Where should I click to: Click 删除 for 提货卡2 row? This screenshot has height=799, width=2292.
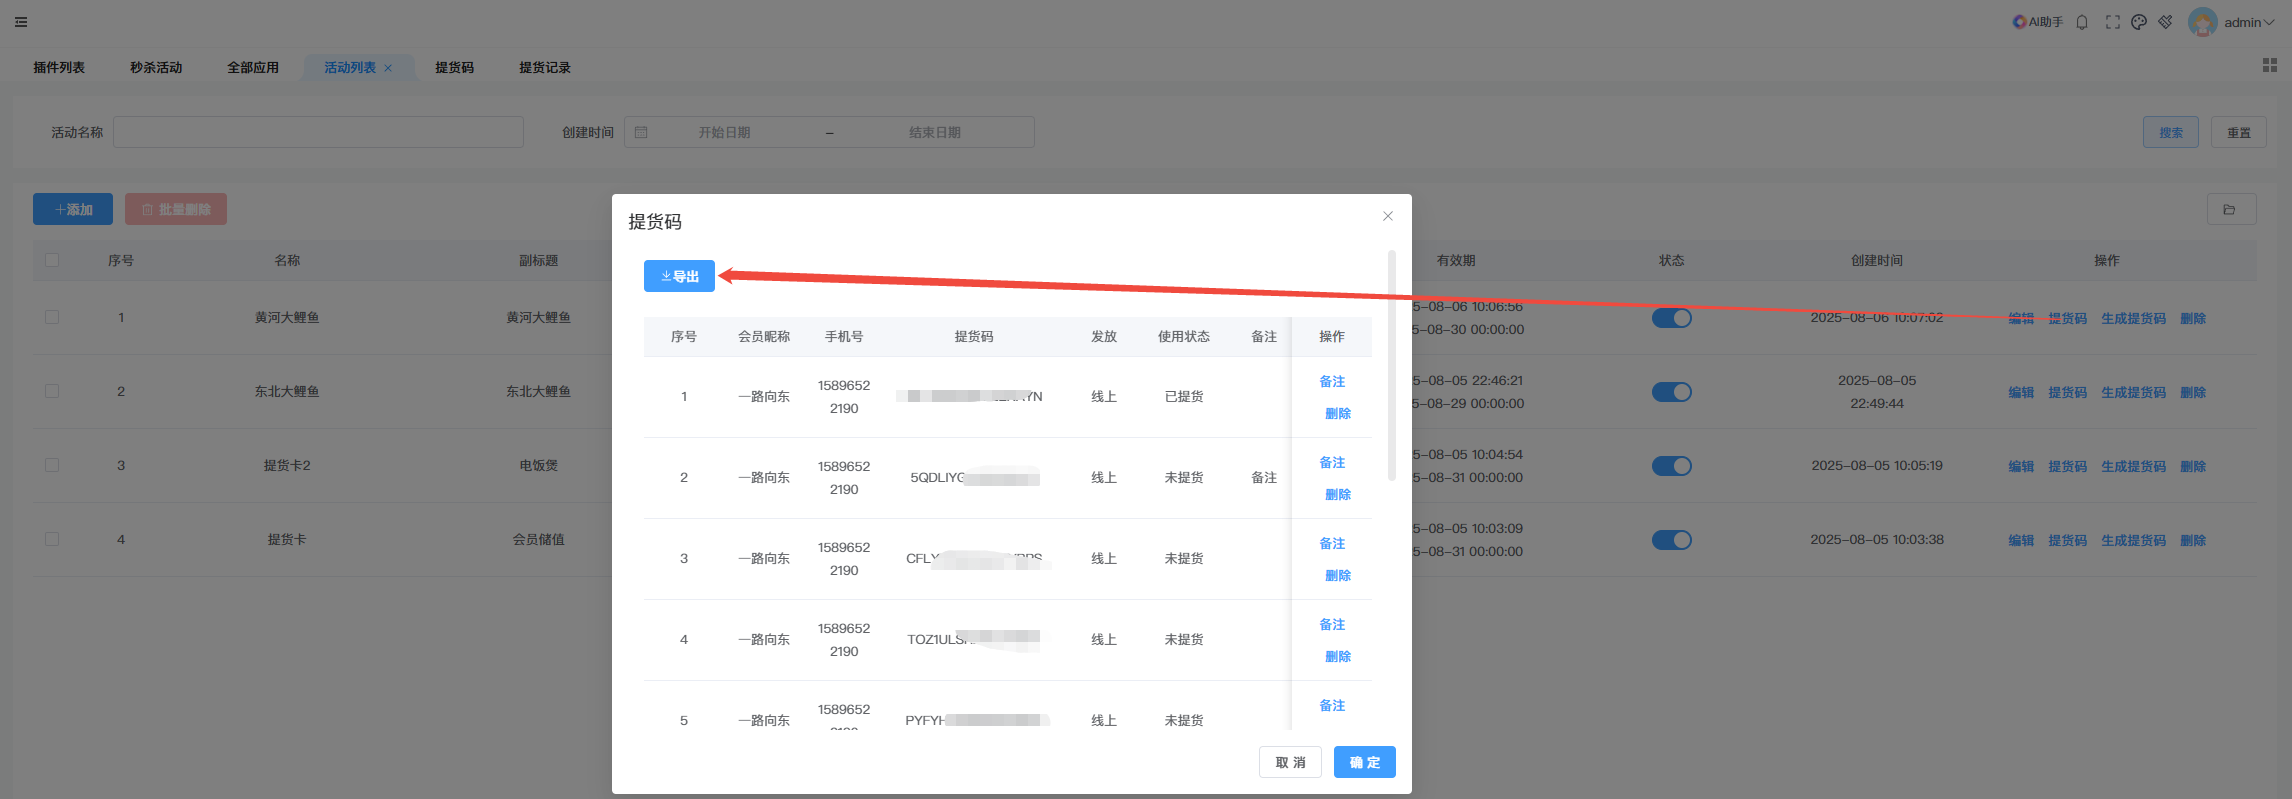point(2193,466)
